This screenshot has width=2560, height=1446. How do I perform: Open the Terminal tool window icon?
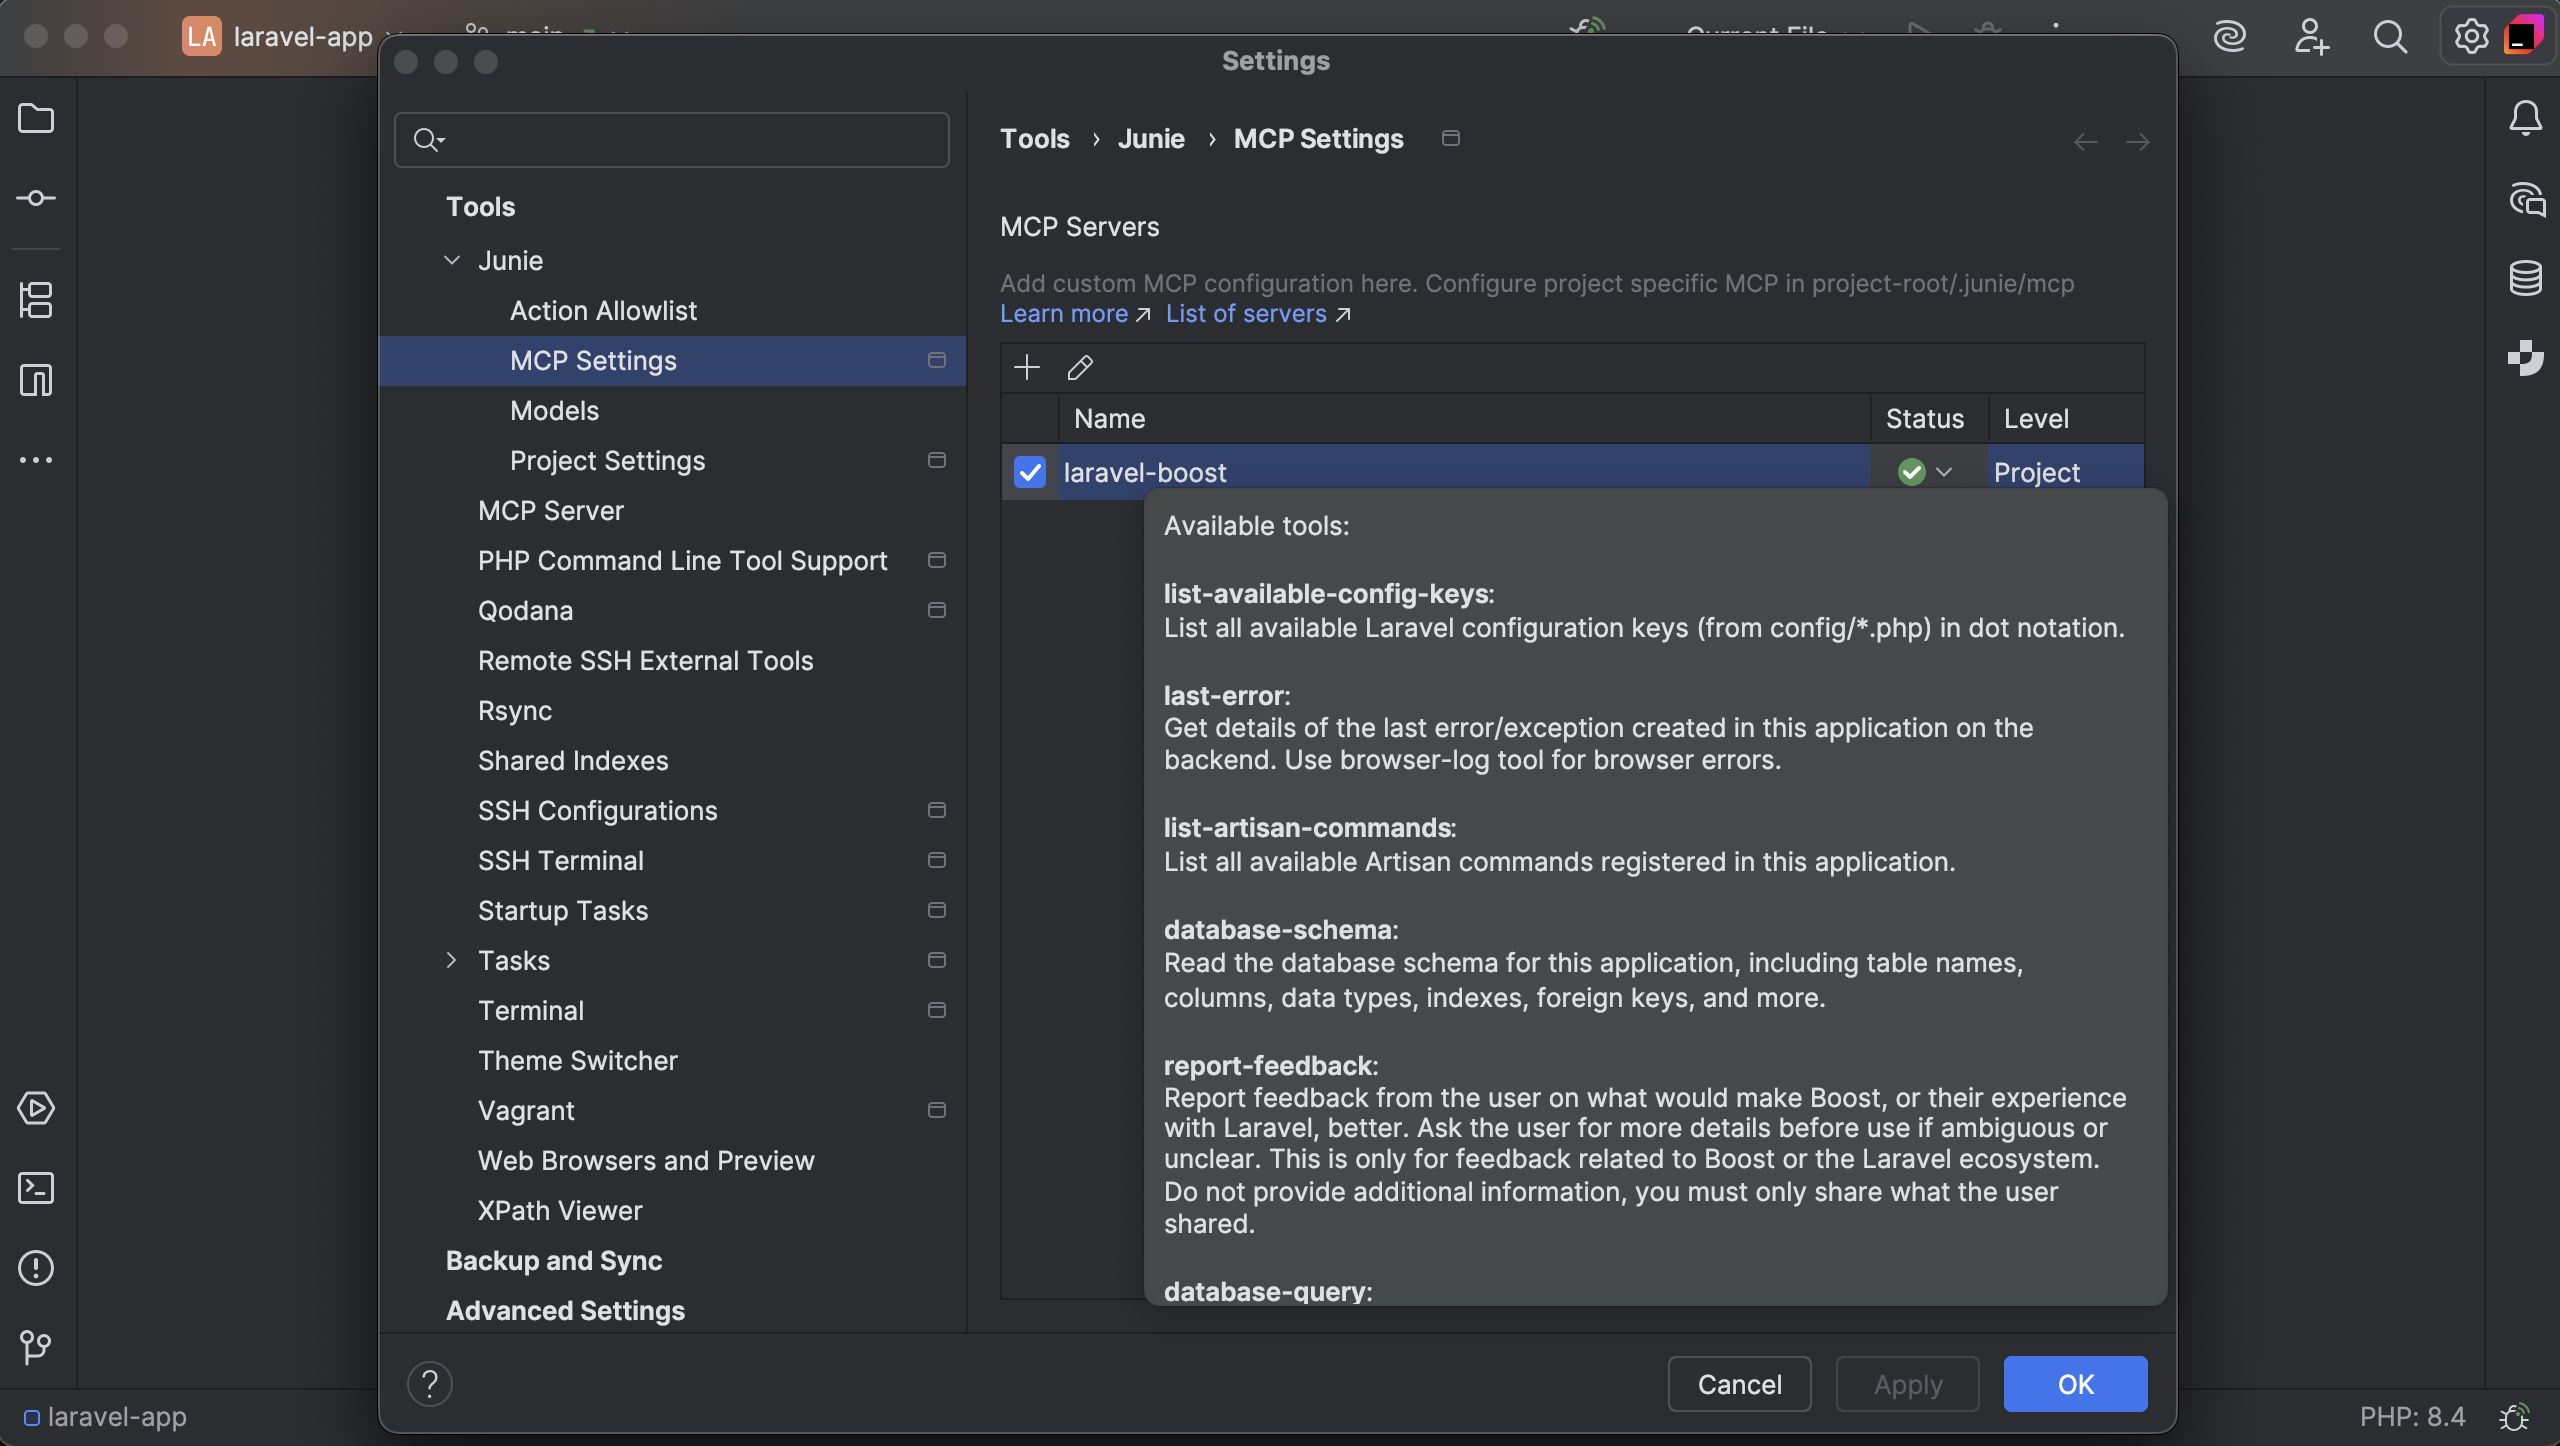point(36,1188)
